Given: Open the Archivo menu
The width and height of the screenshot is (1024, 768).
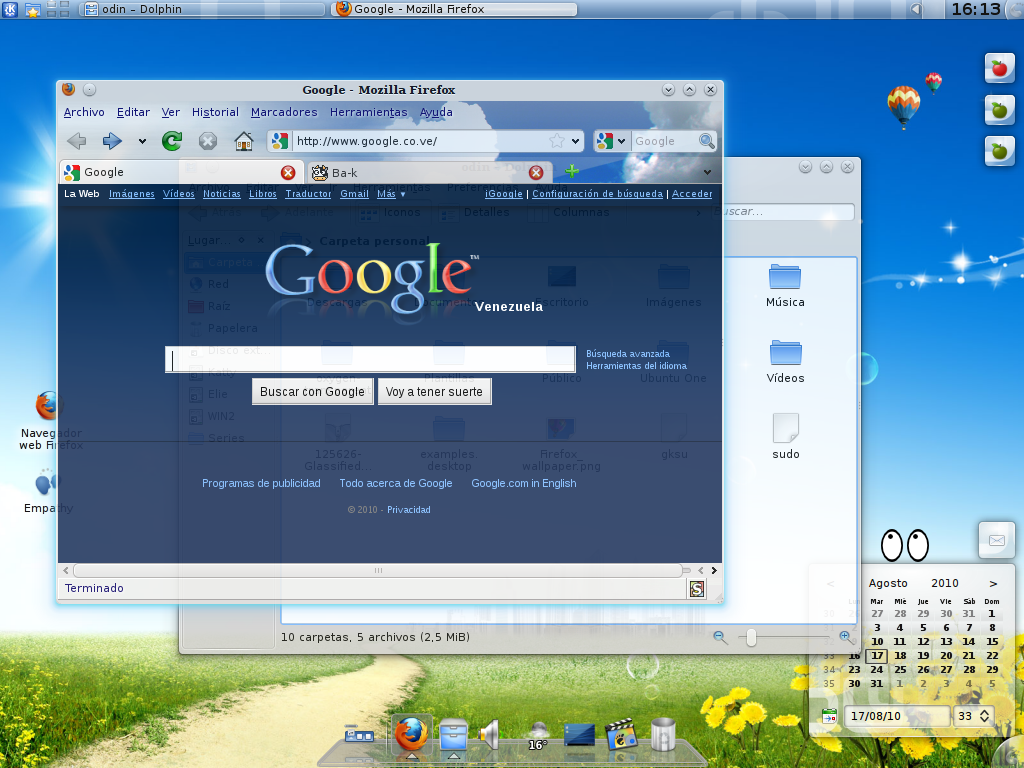Looking at the screenshot, I should point(84,112).
